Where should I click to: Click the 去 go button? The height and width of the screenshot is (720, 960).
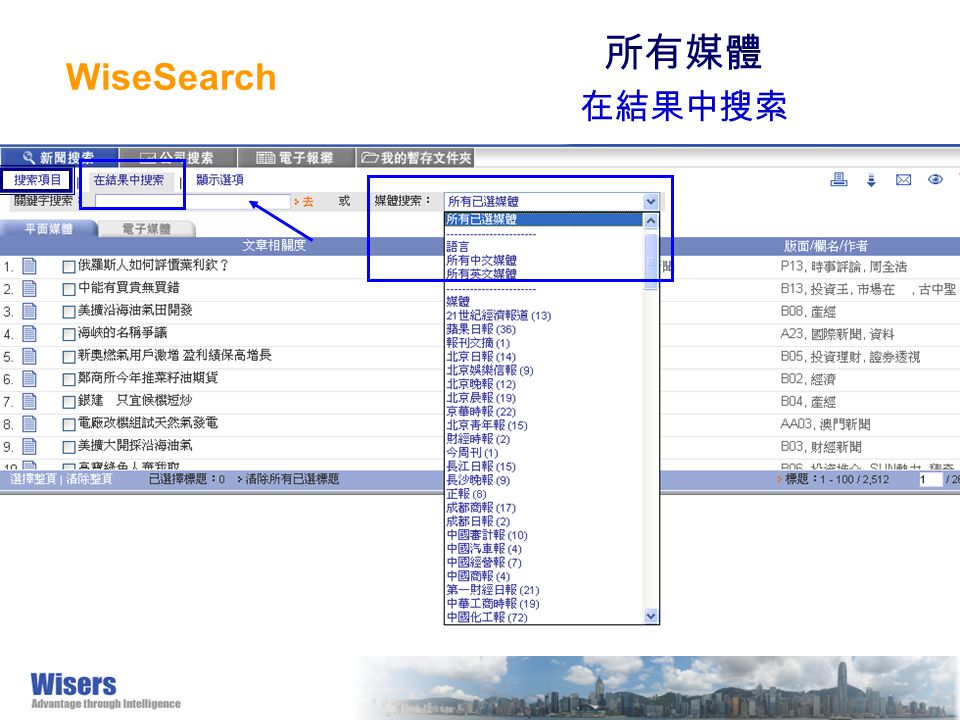click(304, 201)
